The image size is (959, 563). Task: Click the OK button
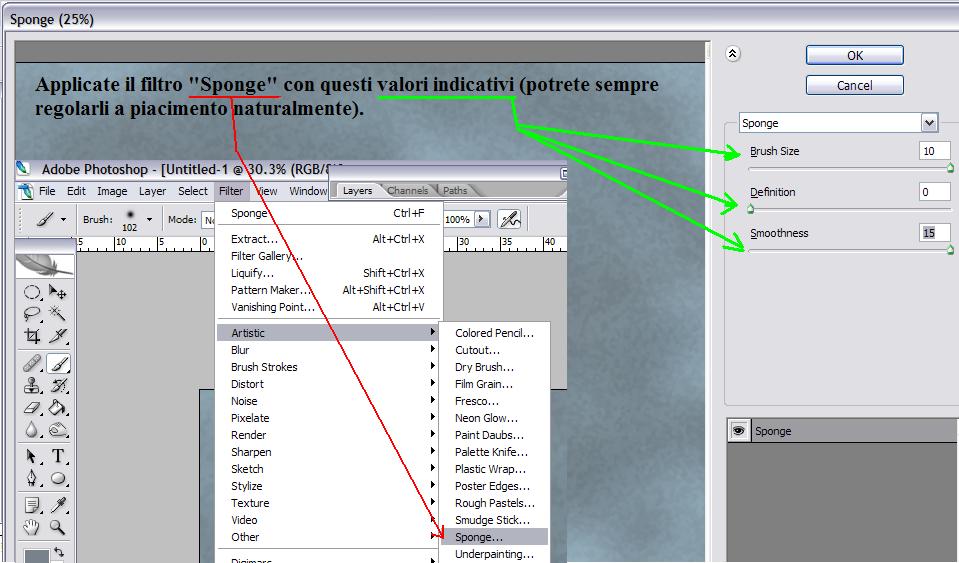(x=854, y=55)
